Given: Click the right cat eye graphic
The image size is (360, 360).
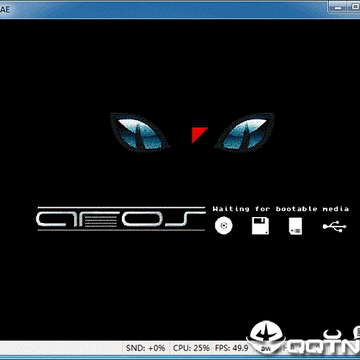Looking at the screenshot, I should click(x=245, y=132).
